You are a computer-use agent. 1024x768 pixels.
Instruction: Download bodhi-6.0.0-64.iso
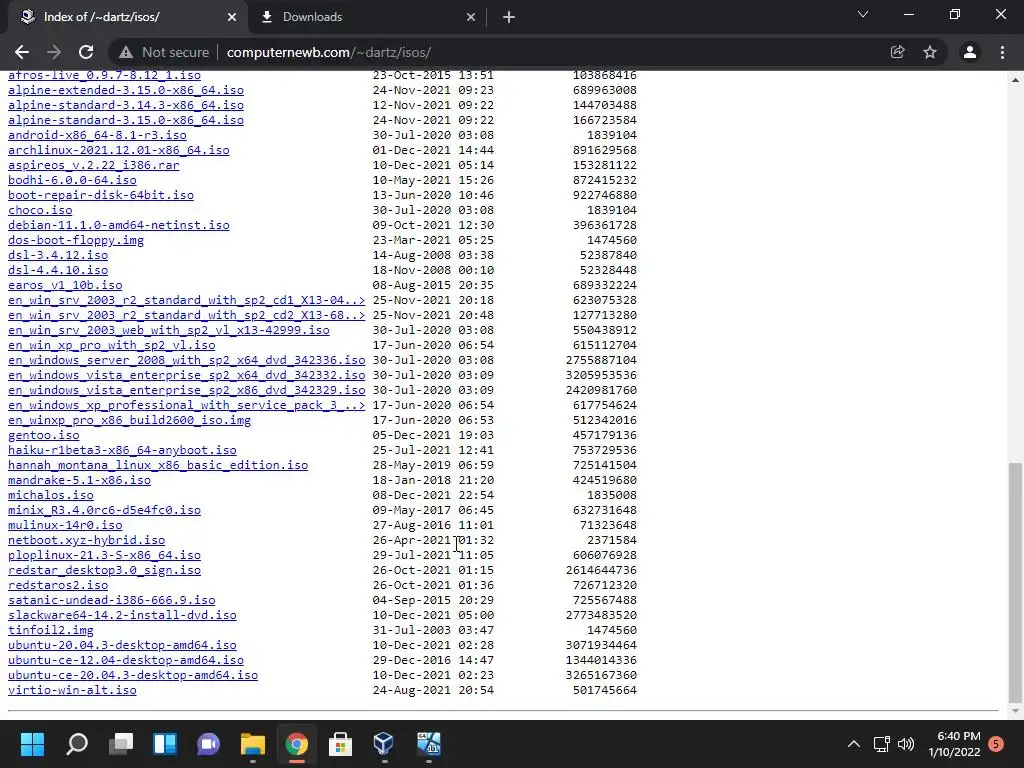point(72,180)
